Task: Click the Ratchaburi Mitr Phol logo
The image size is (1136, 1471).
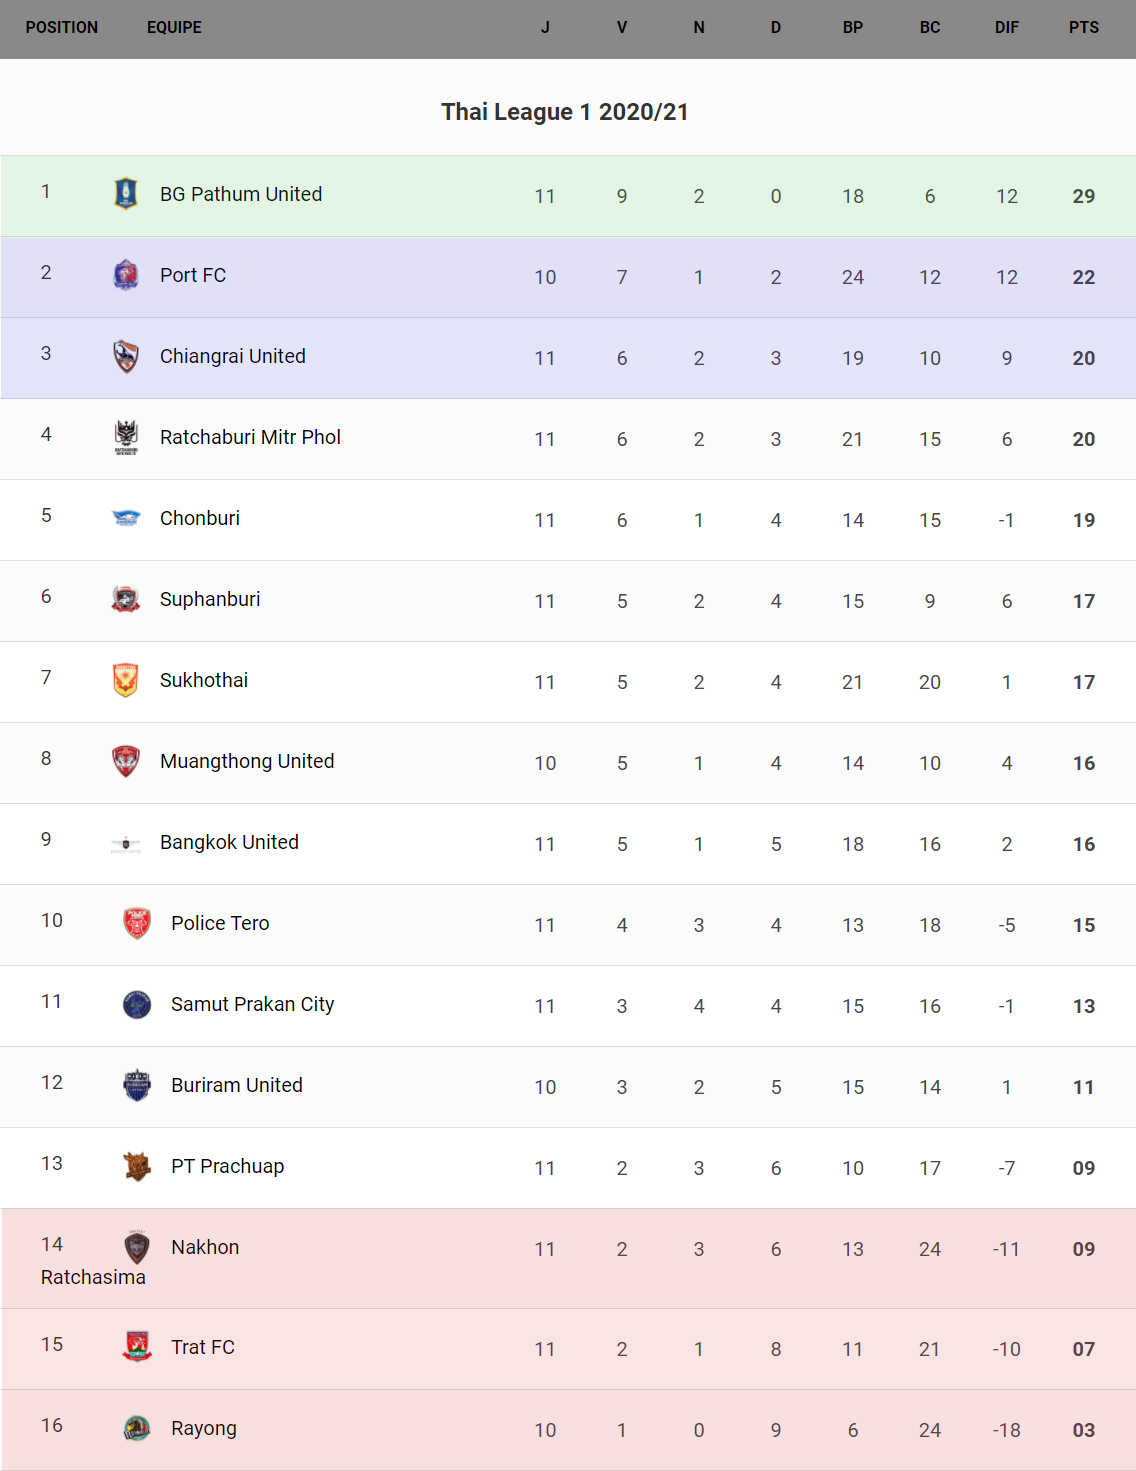Action: [126, 437]
